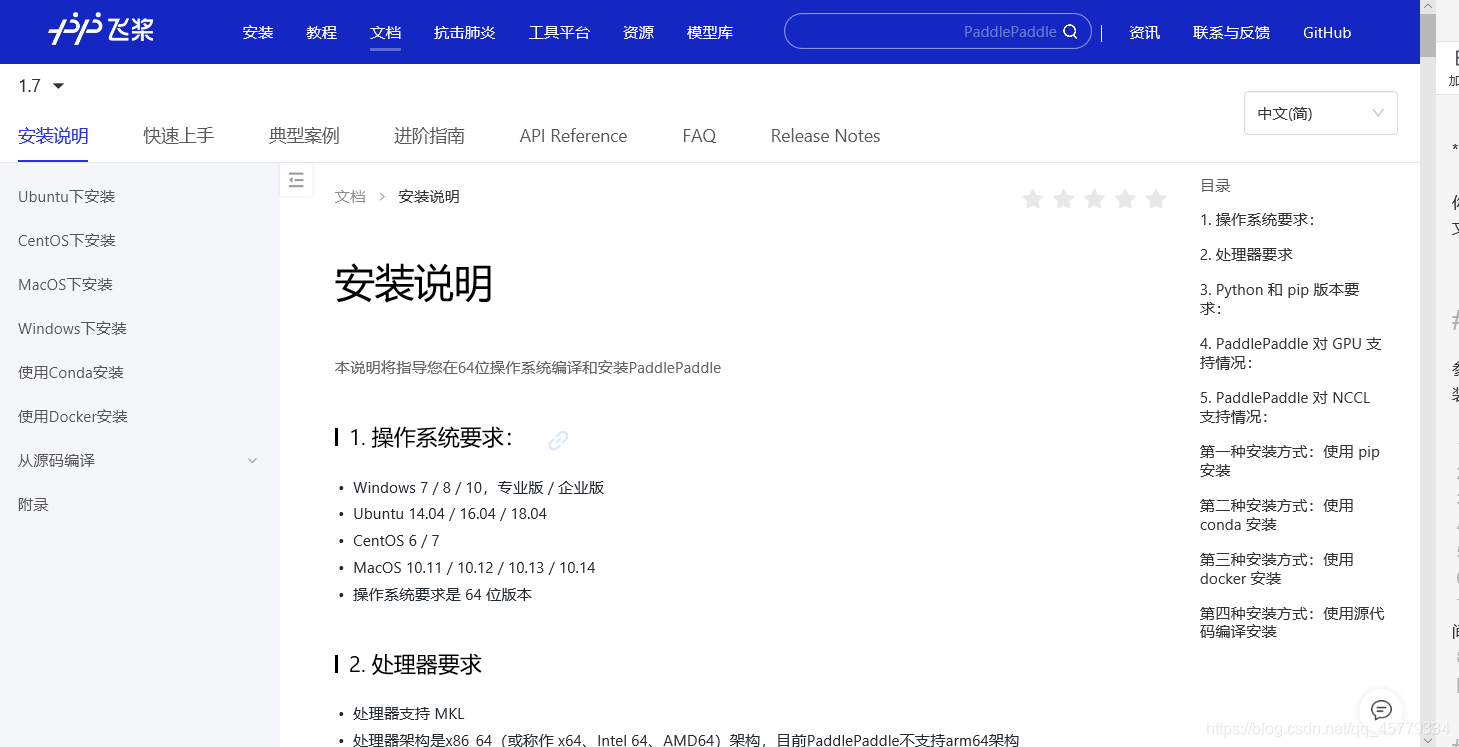
Task: Click the sidebar collapse icon above breadcrumb
Action: pyautogui.click(x=296, y=179)
